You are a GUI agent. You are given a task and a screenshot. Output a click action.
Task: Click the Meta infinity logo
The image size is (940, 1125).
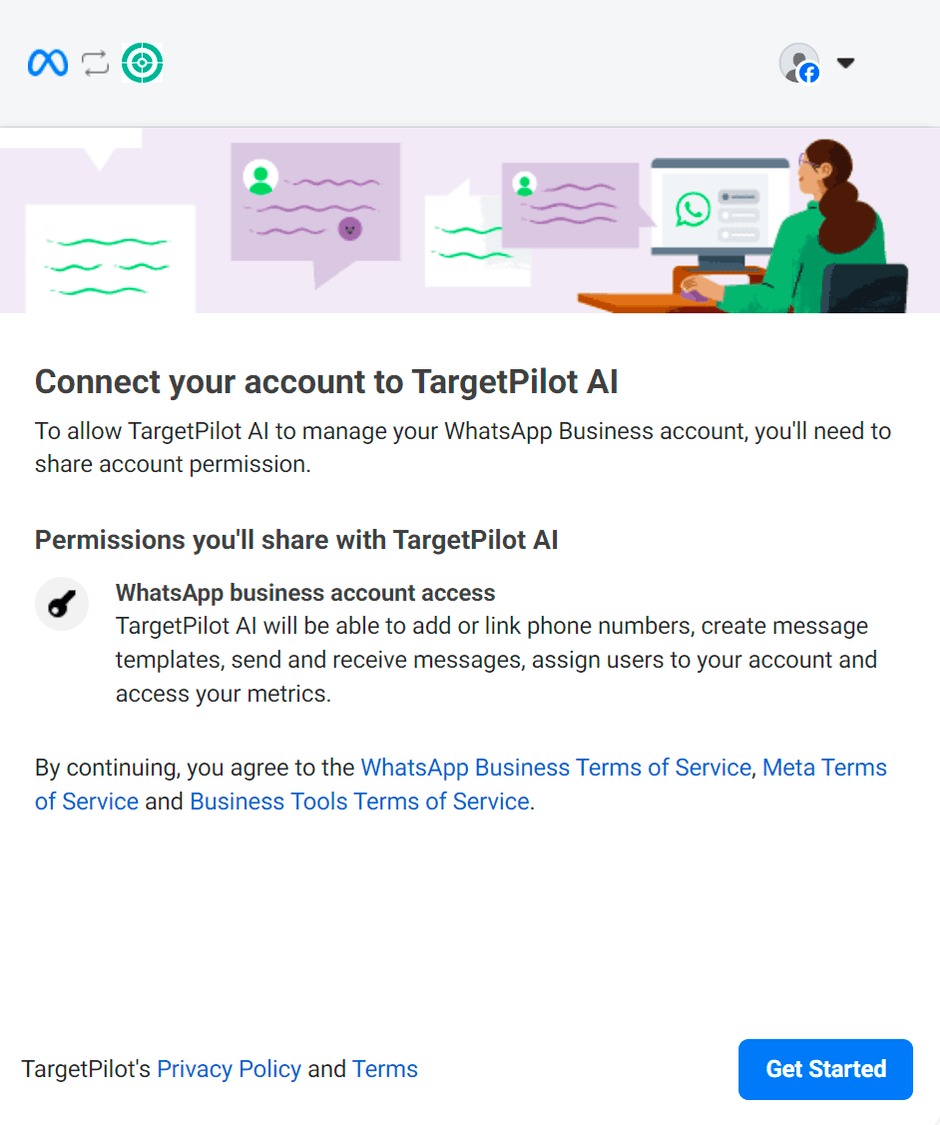47,63
